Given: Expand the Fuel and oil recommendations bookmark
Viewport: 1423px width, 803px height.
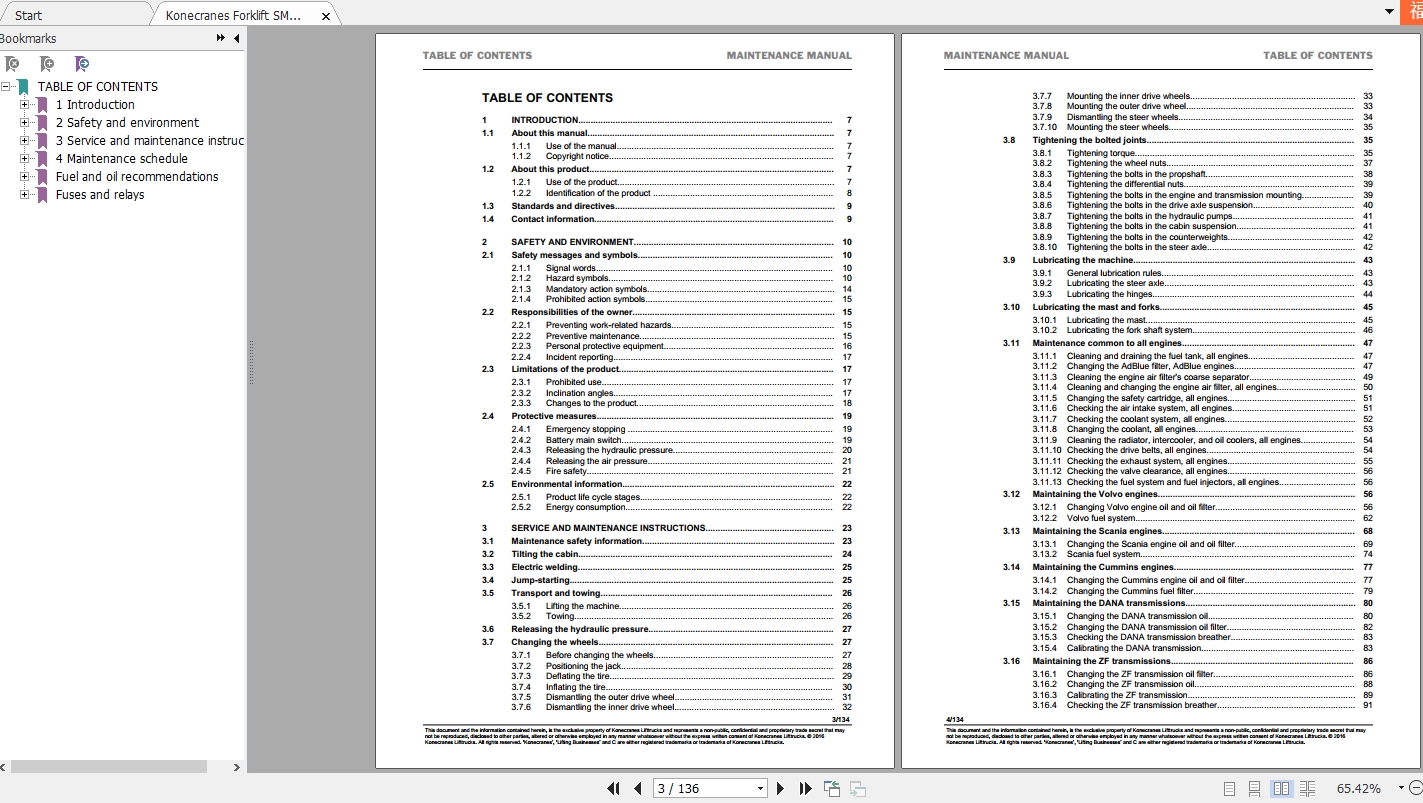Looking at the screenshot, I should point(24,176).
